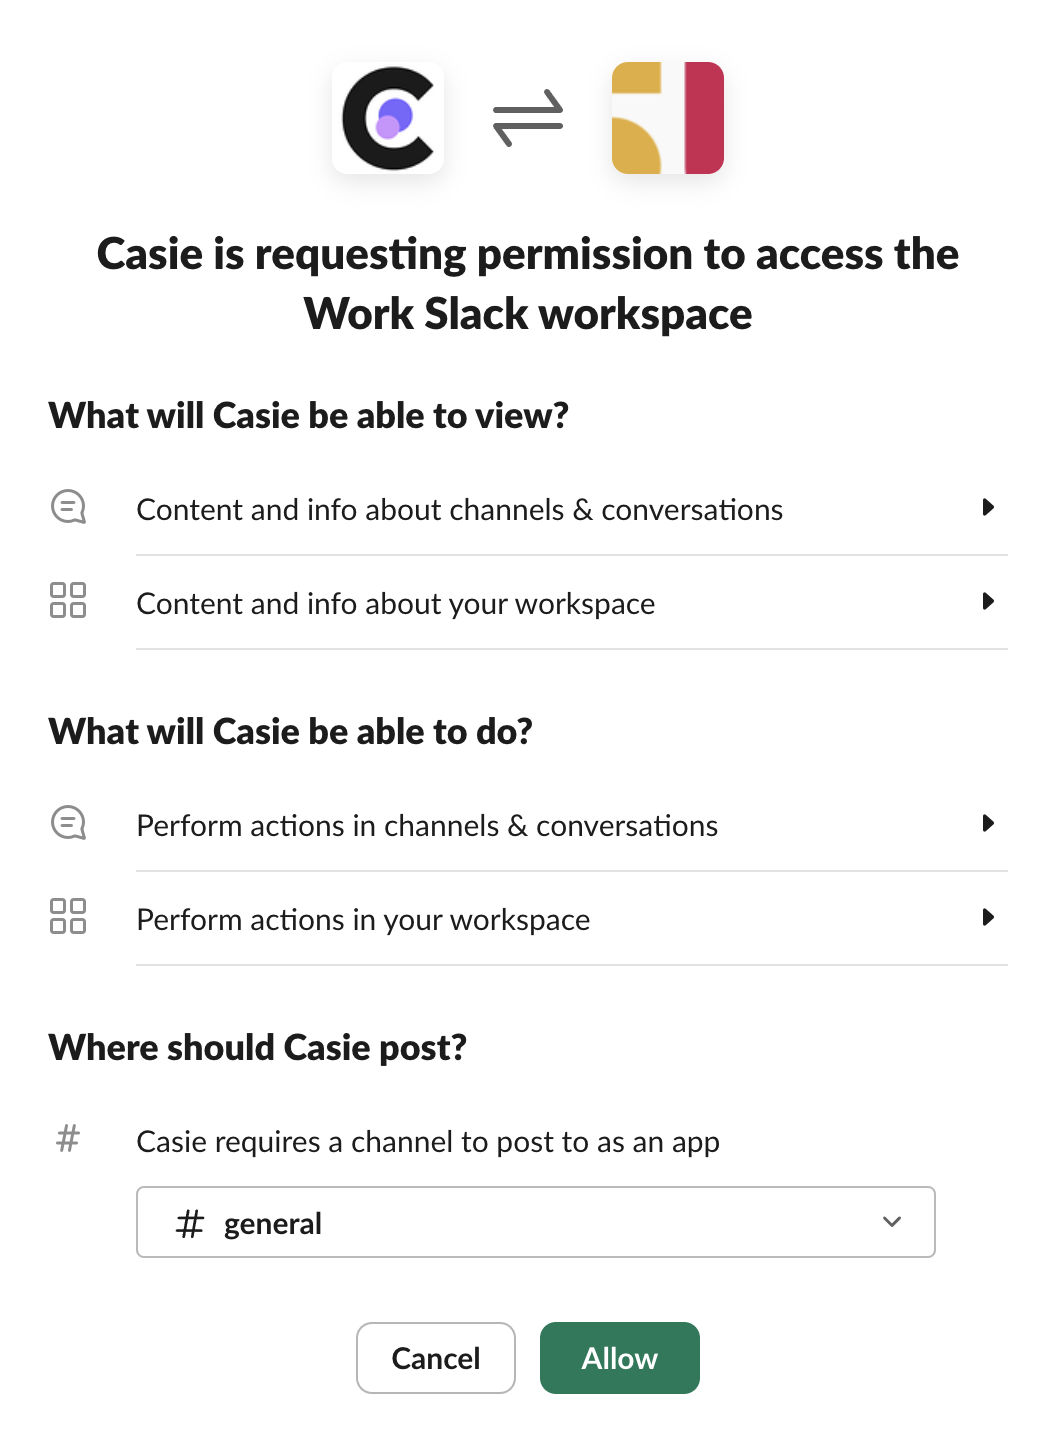
Task: Click 'Perform actions in your workspace' text
Action: [363, 920]
